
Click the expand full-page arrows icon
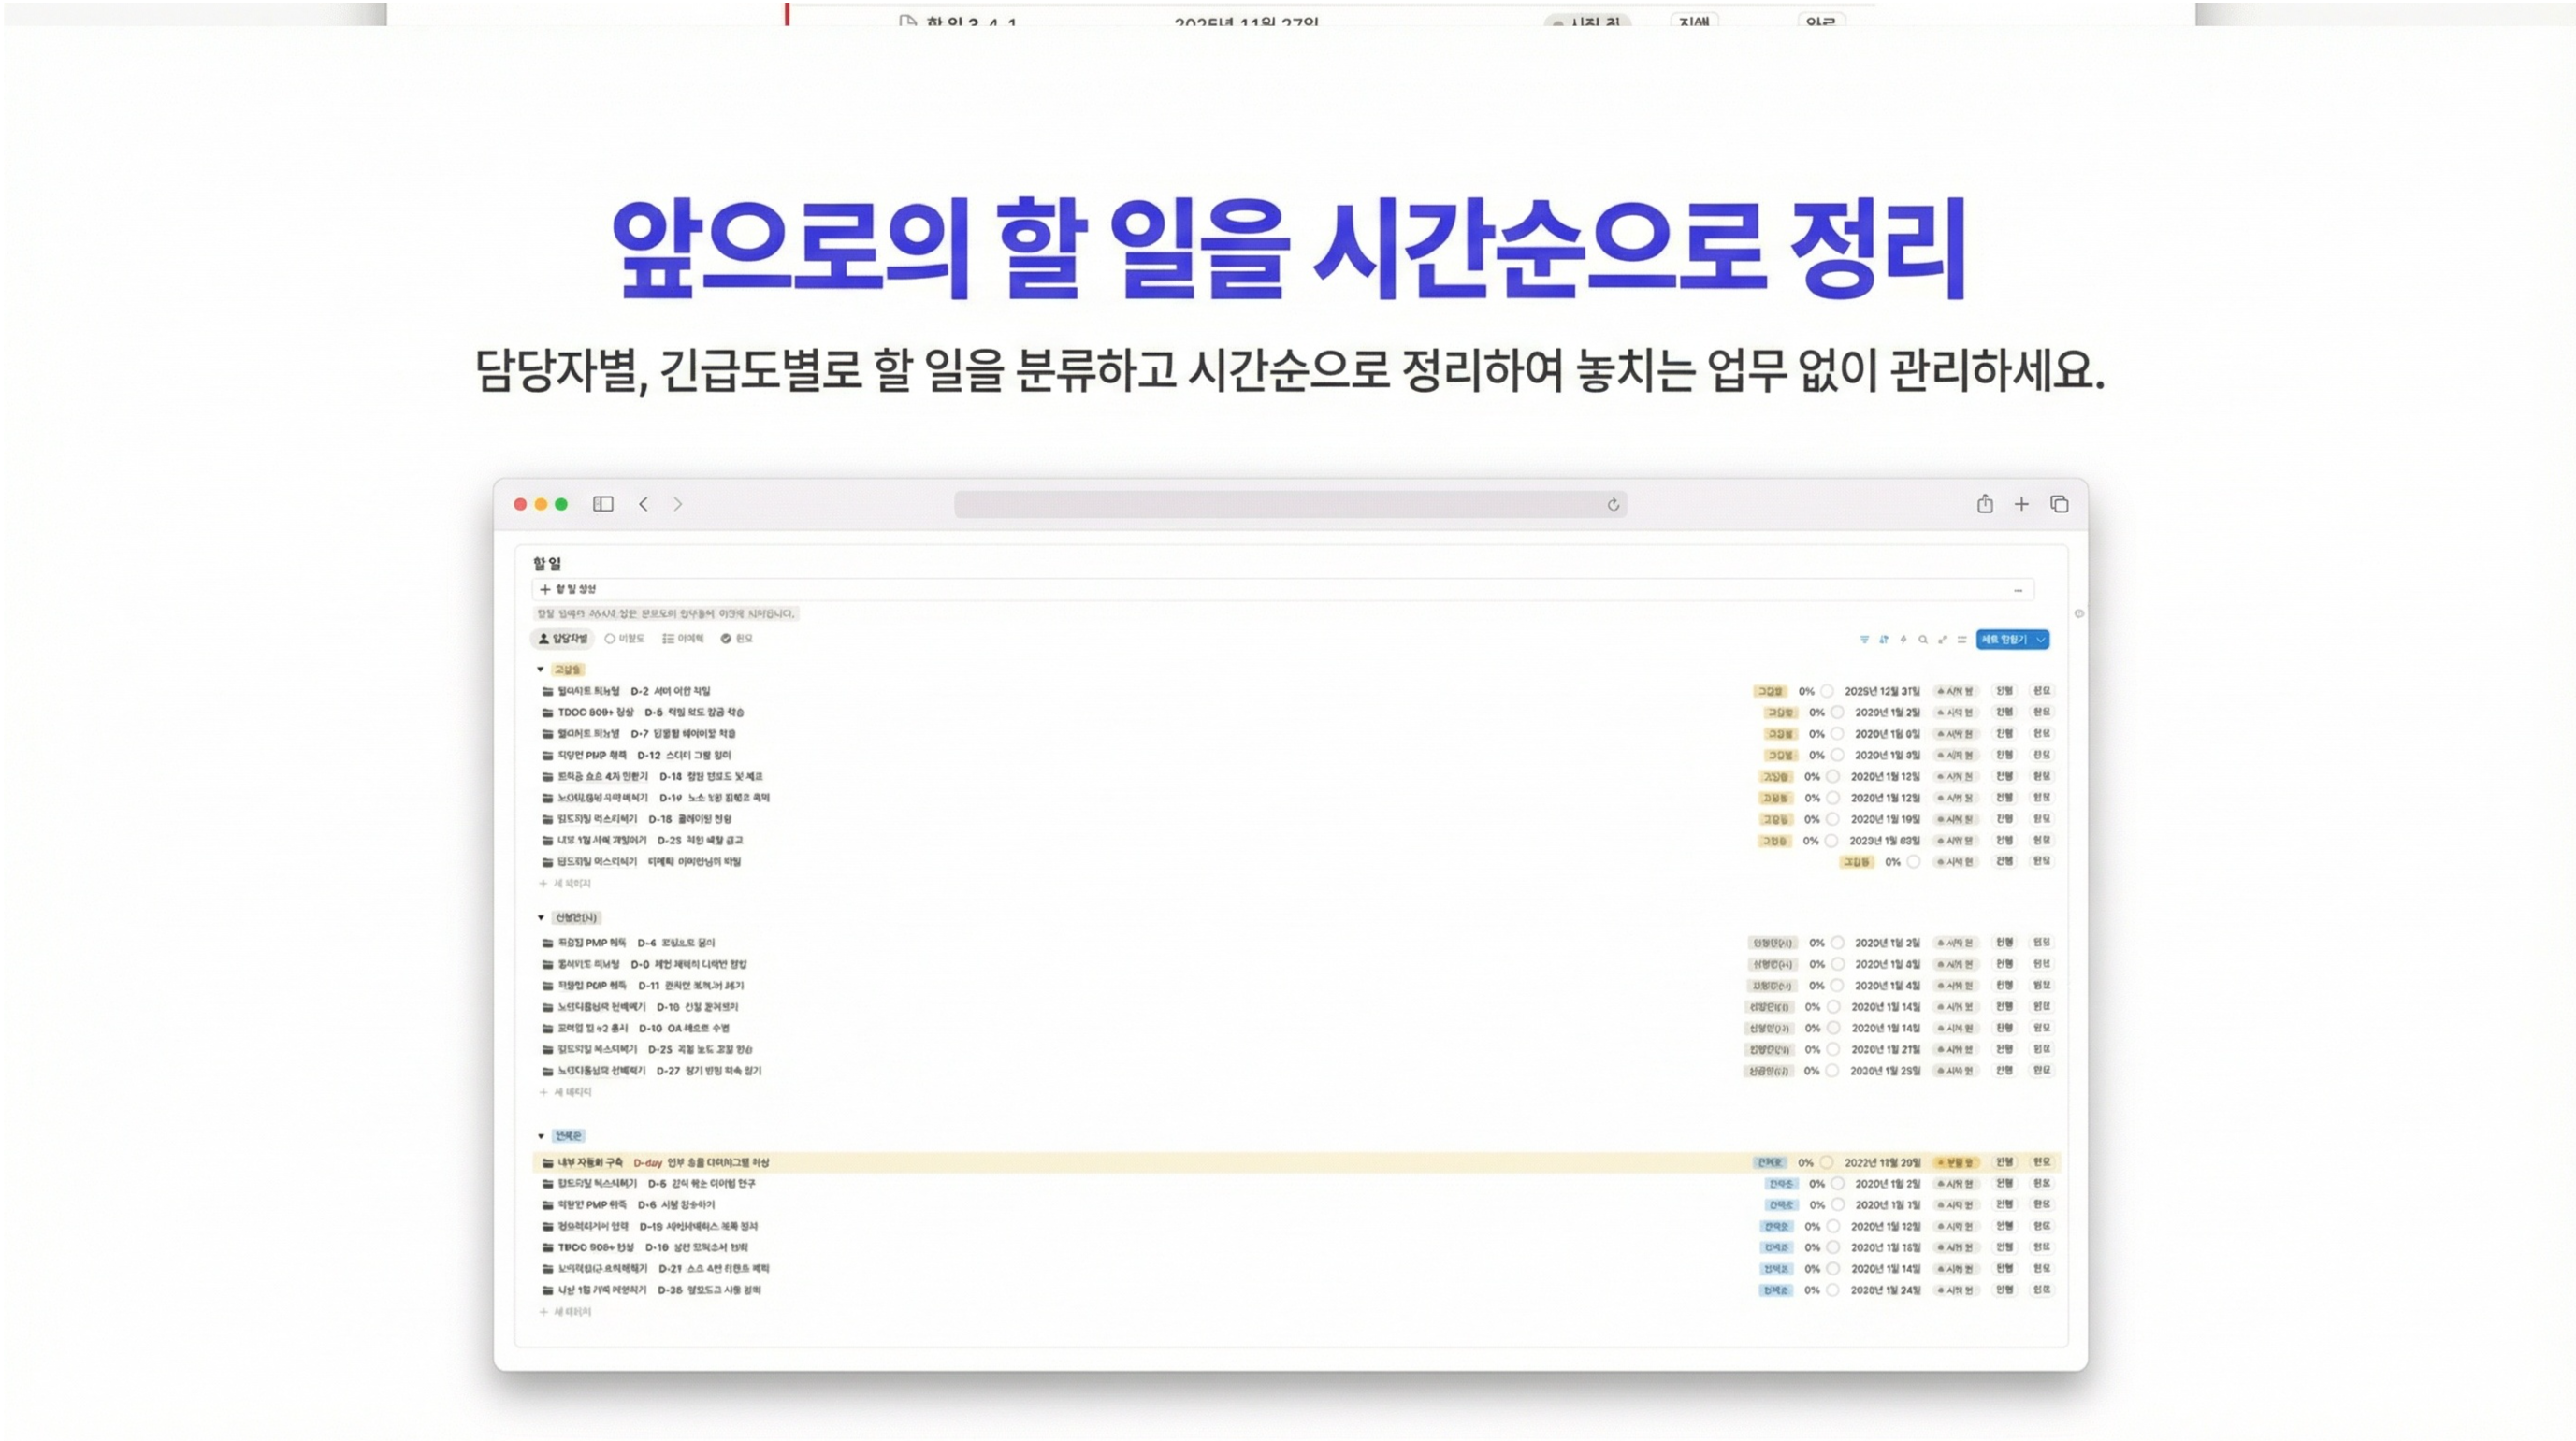coord(1942,639)
